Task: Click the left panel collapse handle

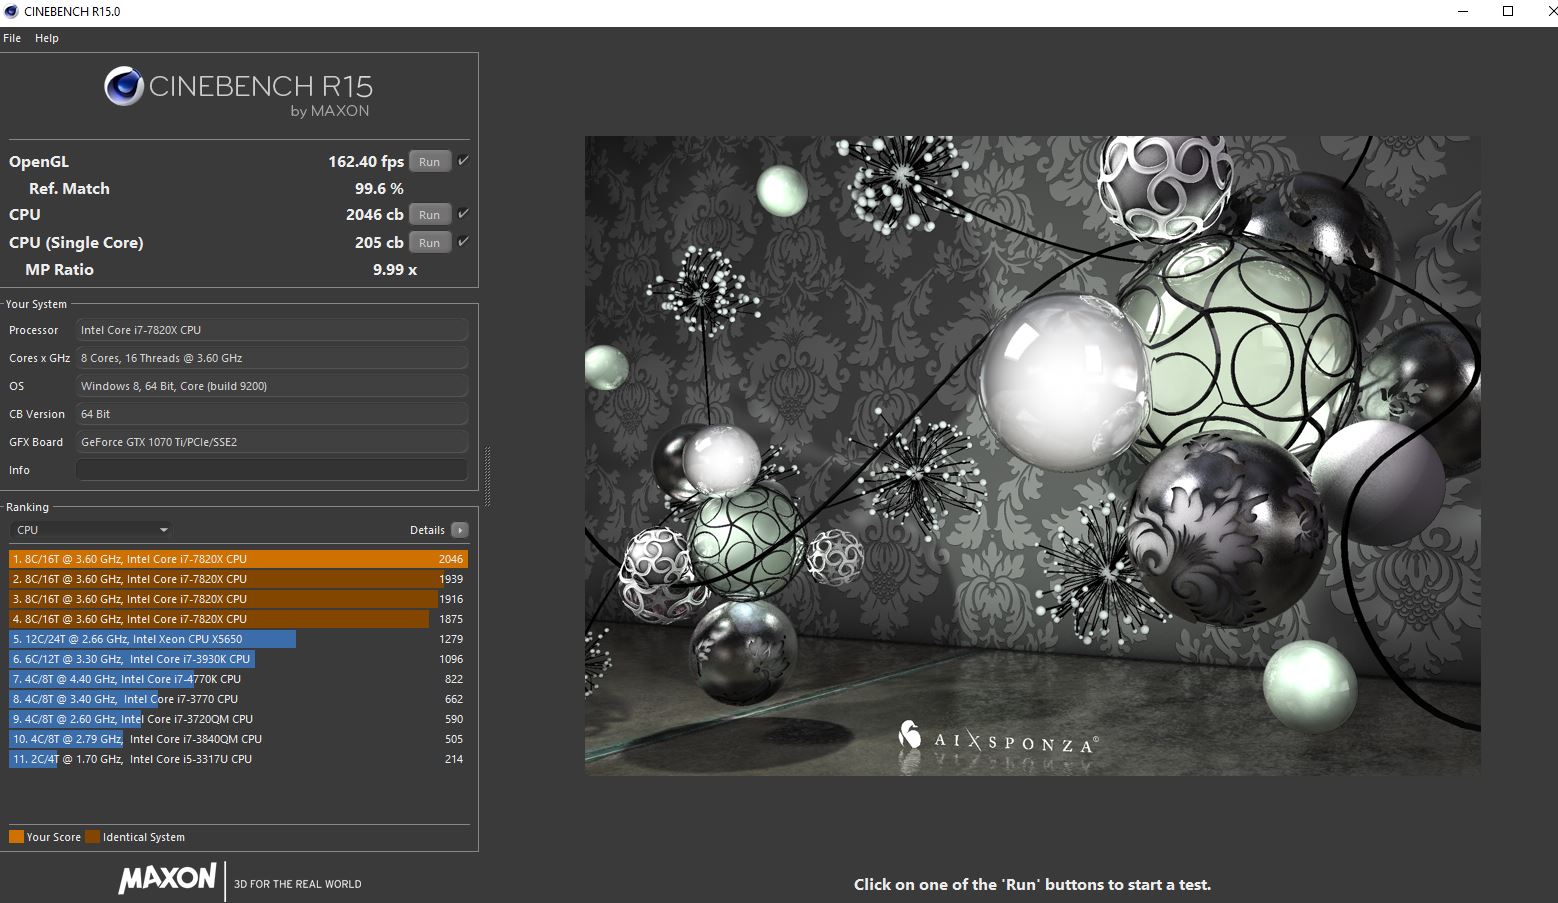Action: tap(487, 476)
